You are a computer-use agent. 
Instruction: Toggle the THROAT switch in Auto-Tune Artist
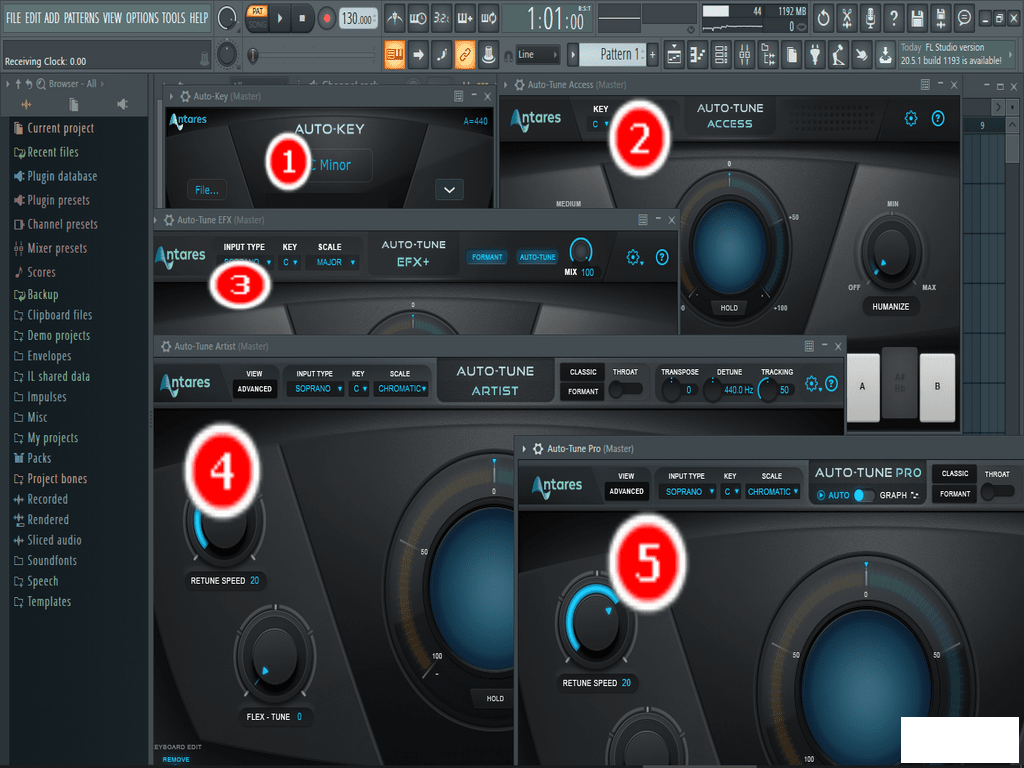tap(625, 389)
